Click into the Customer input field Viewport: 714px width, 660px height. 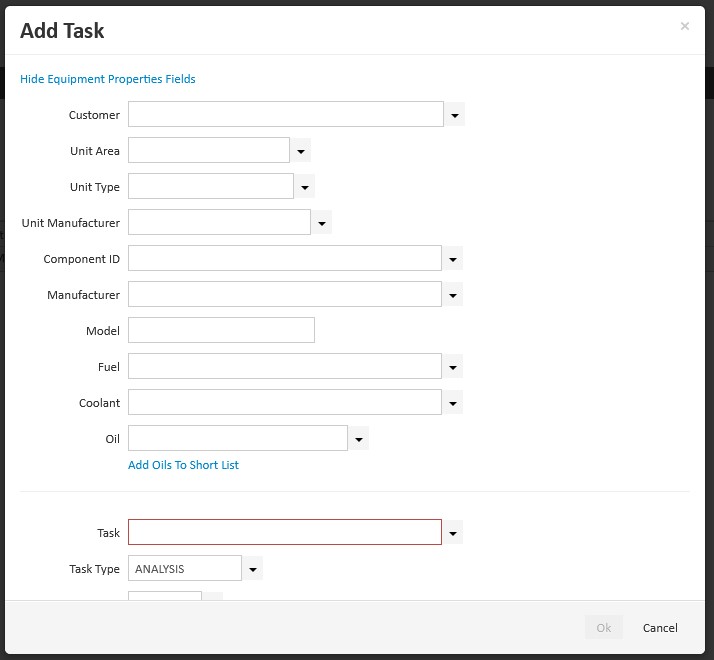pyautogui.click(x=285, y=115)
